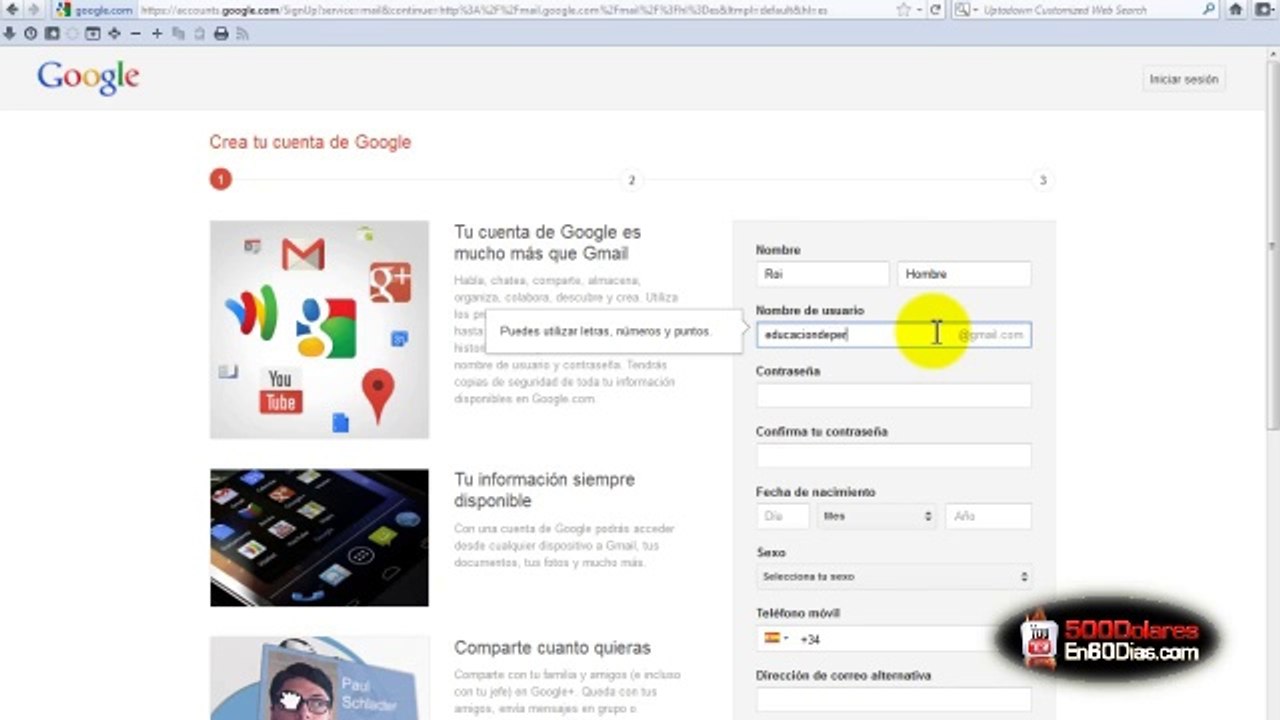
Task: Click the 'Comparte cuanto quieras' heading
Action: [552, 648]
